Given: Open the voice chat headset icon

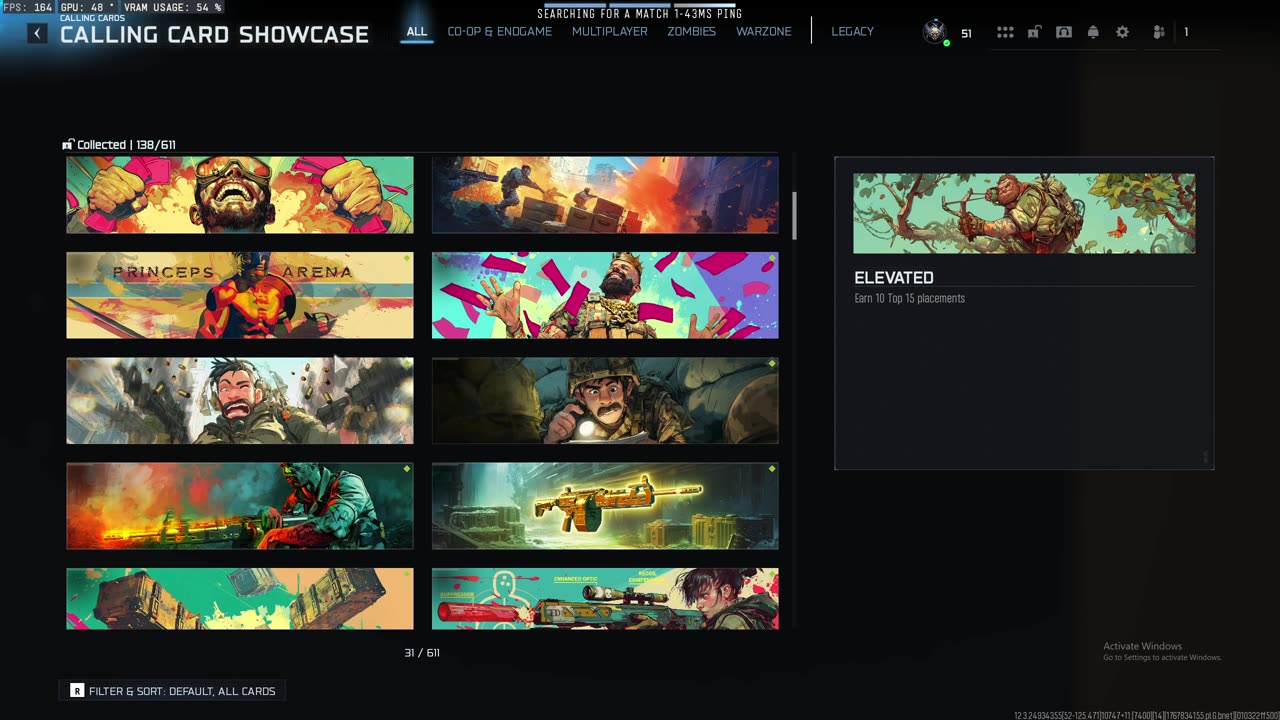Looking at the screenshot, I should pos(1064,32).
